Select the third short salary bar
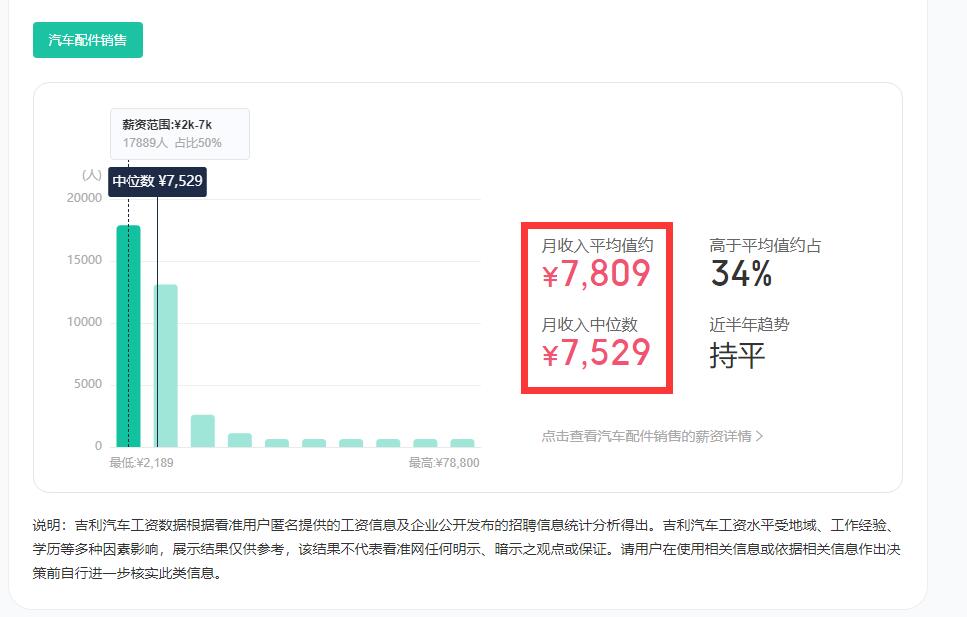967x617 pixels. [202, 431]
